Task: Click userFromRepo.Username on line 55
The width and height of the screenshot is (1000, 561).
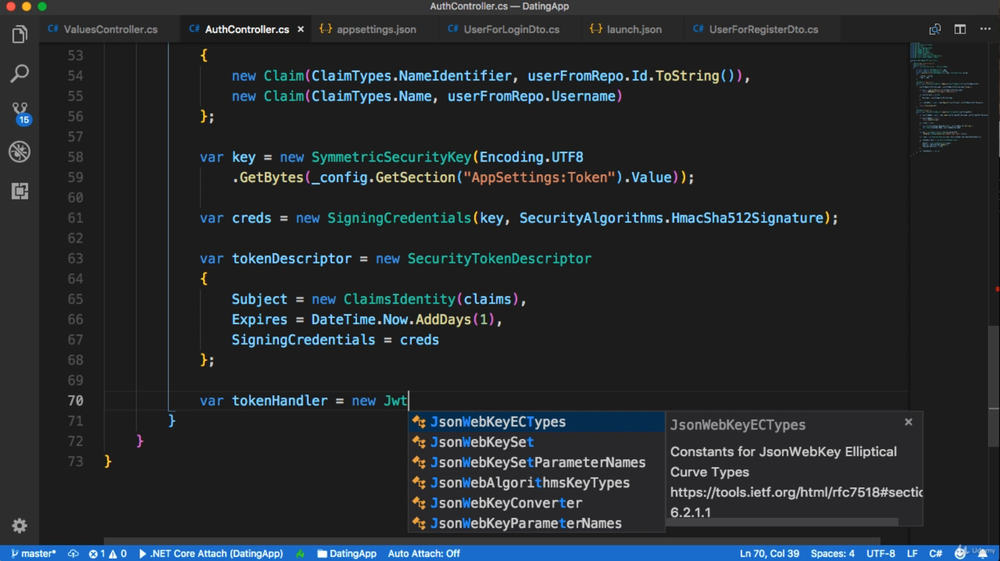Action: coord(531,96)
